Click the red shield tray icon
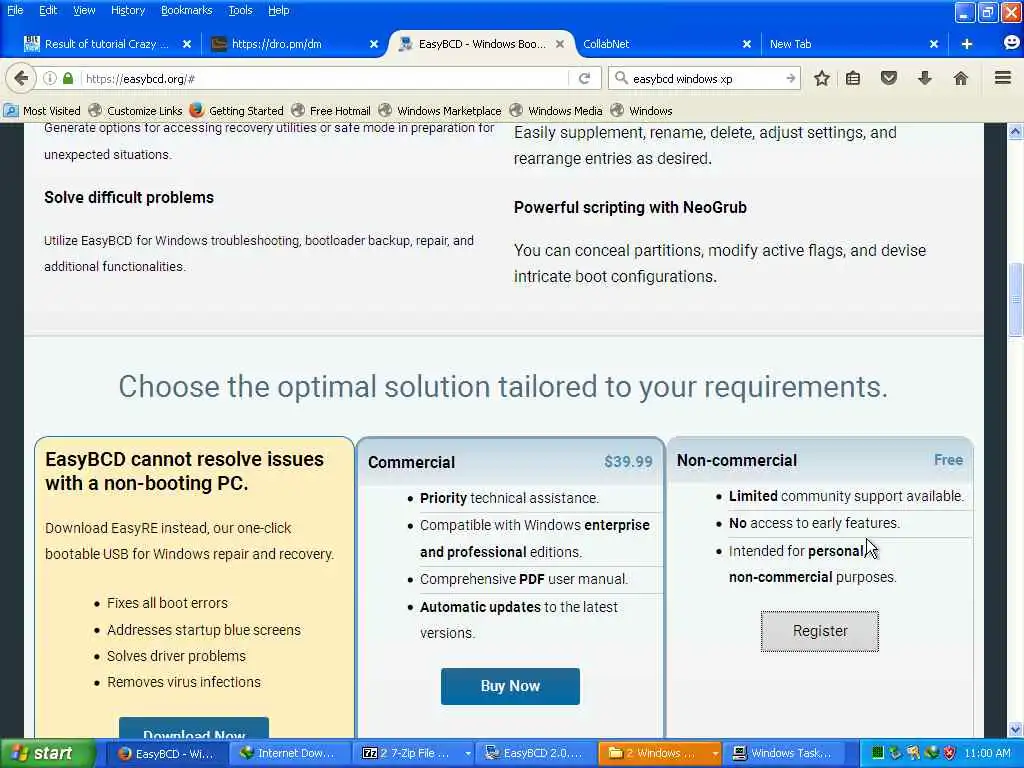Viewport: 1024px width, 768px height. point(949,754)
